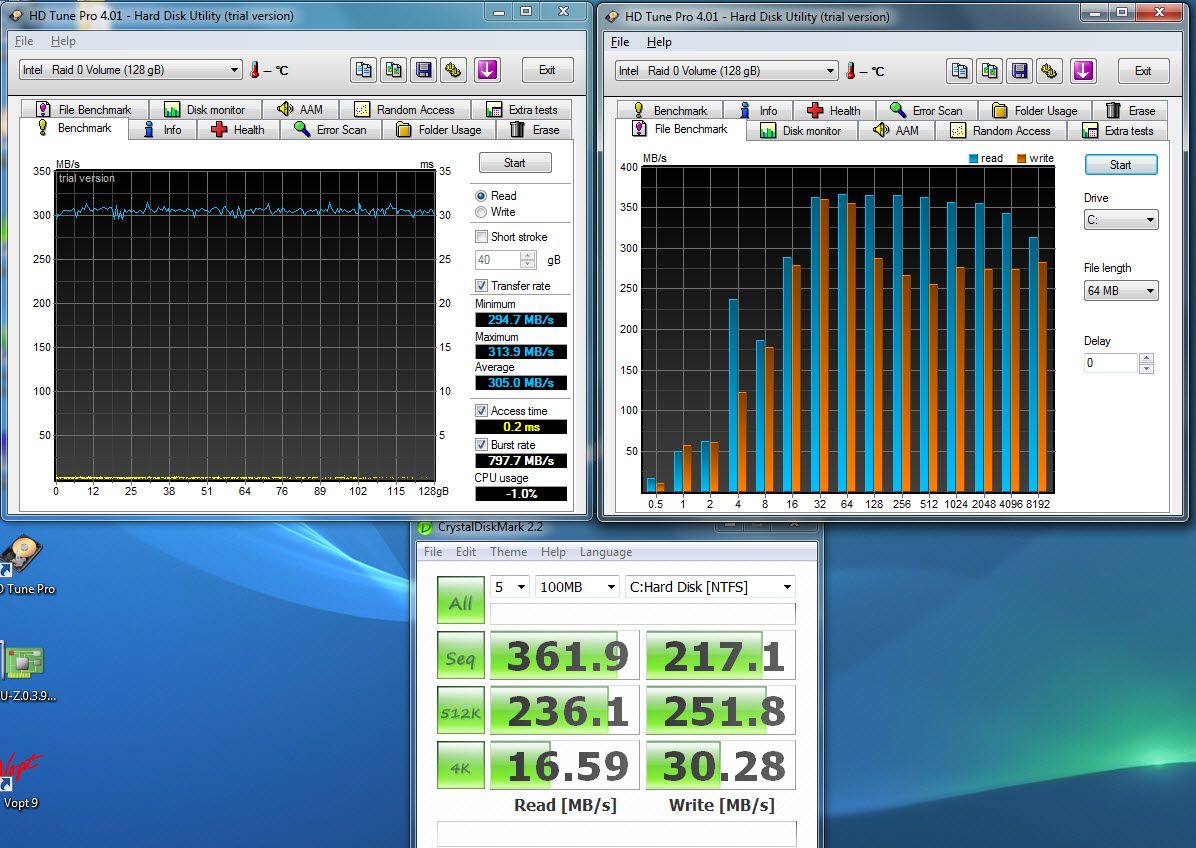The width and height of the screenshot is (1196, 848).
Task: Select HD Tune Pro desktop shortcut
Action: pos(23,565)
